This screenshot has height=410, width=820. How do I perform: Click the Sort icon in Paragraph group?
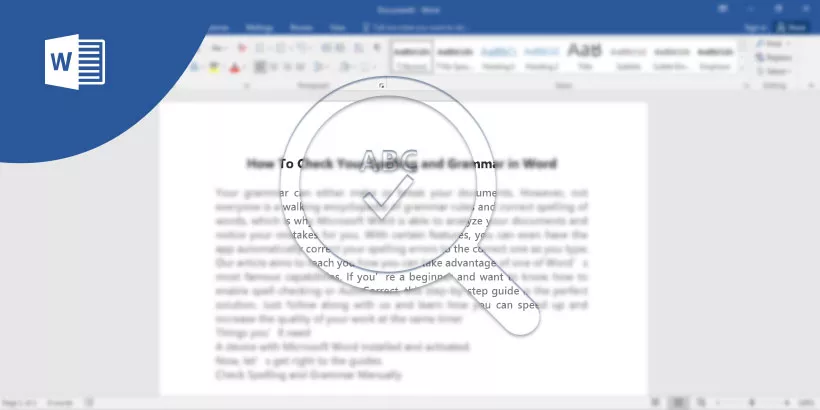[359, 48]
